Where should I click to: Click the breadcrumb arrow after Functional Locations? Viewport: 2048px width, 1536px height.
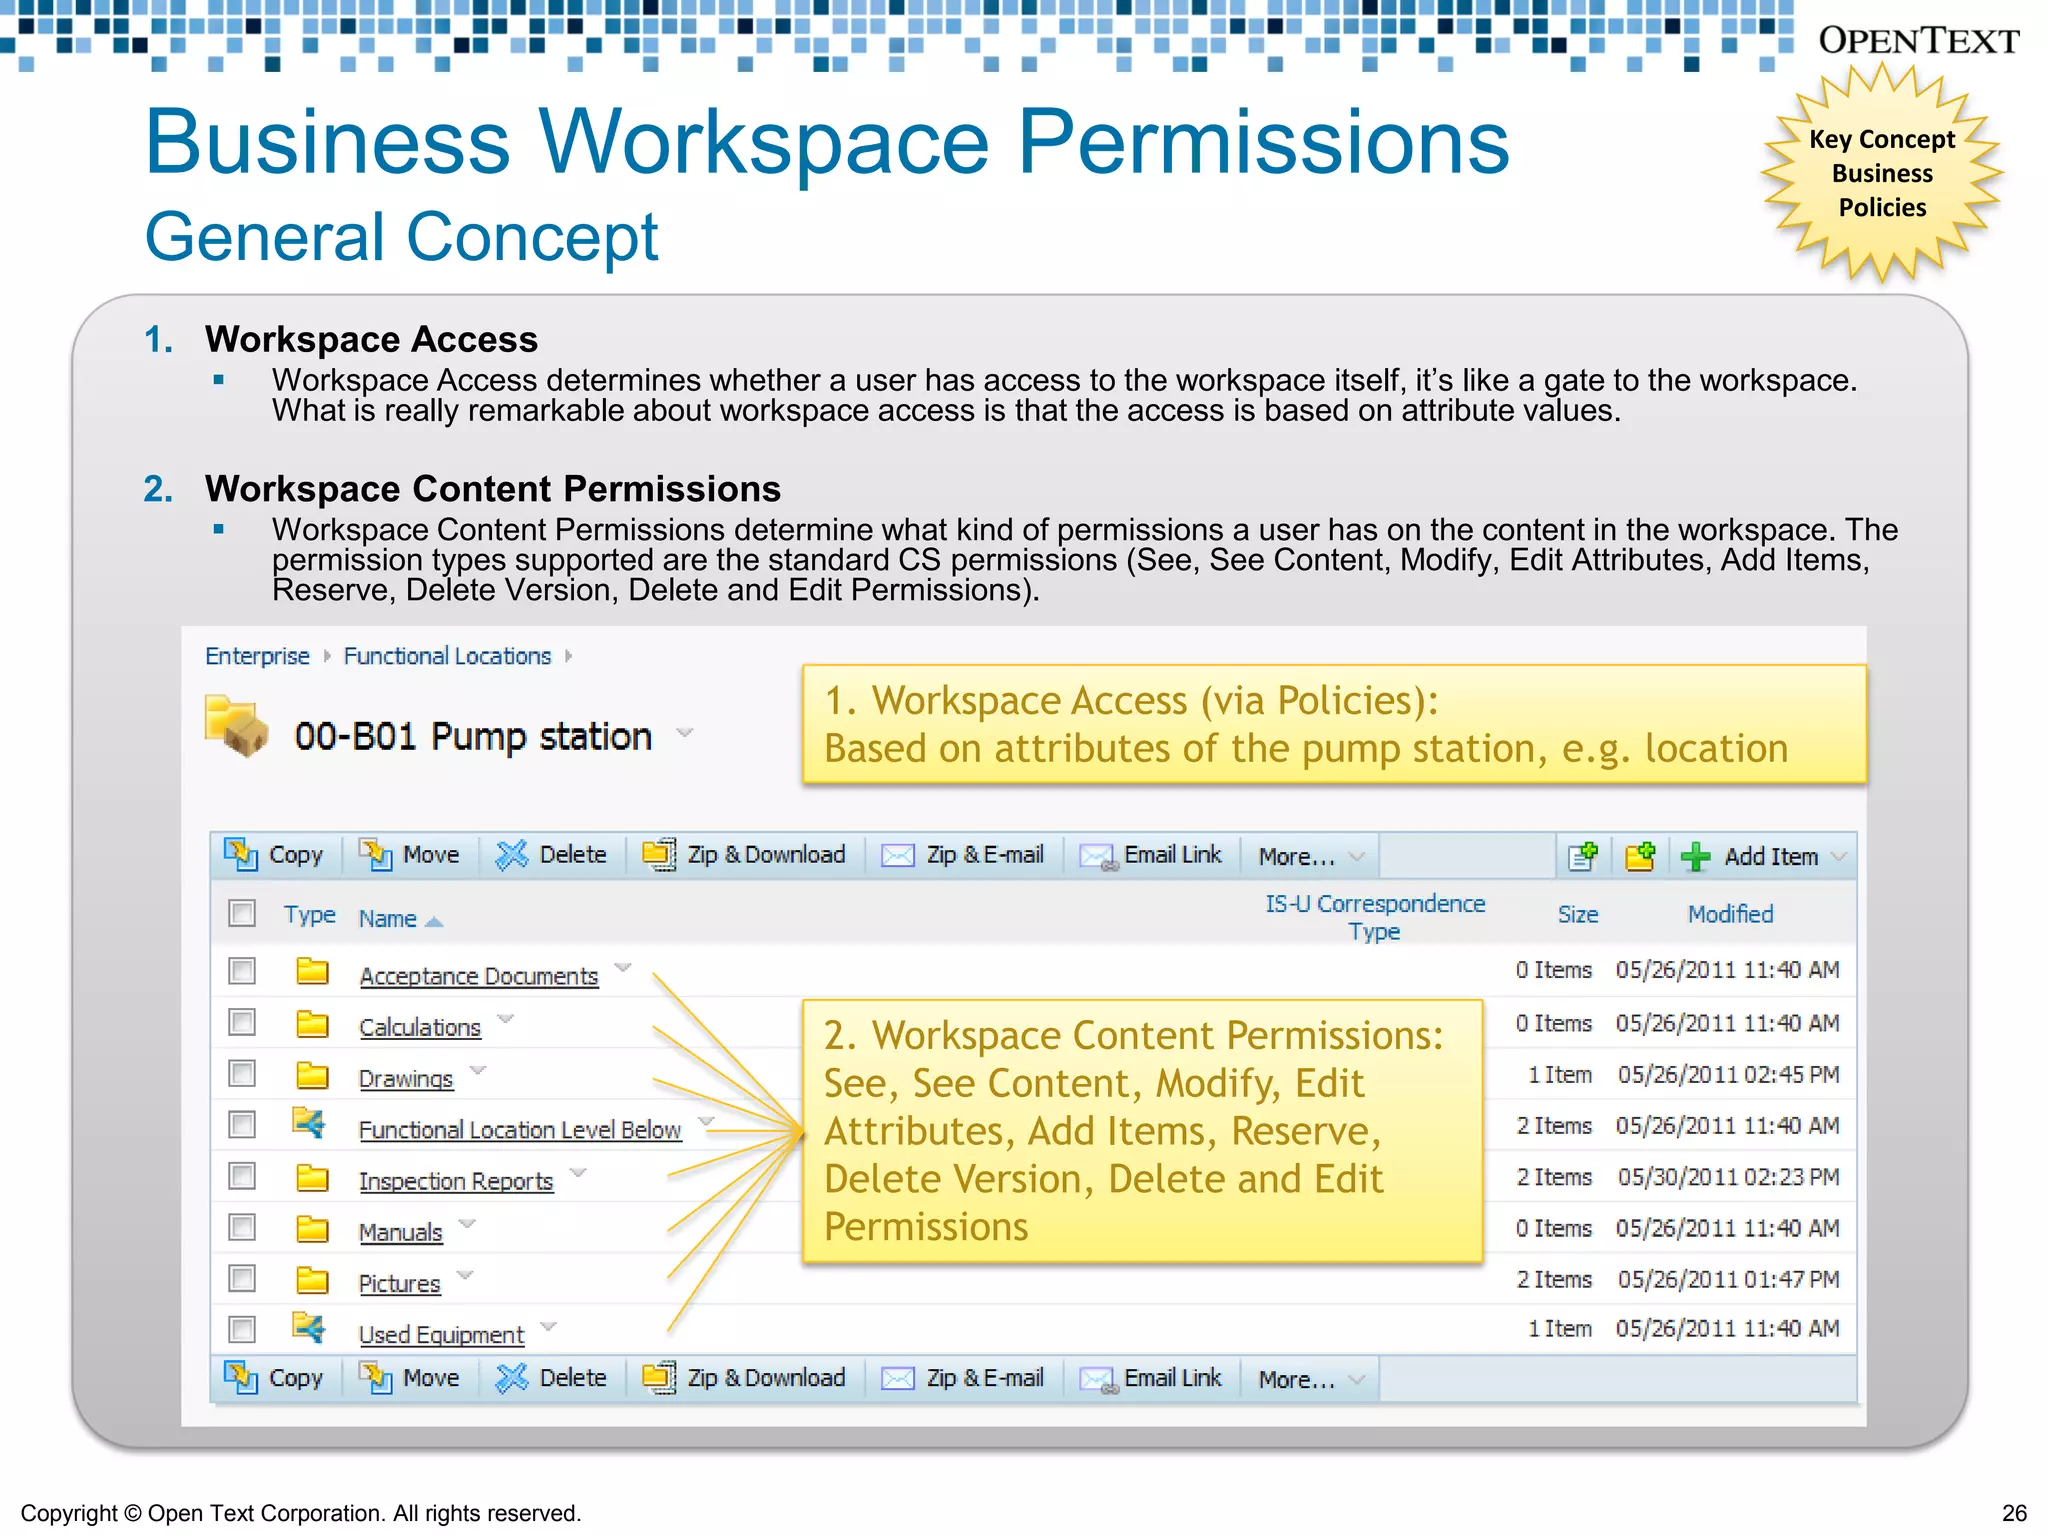[568, 656]
